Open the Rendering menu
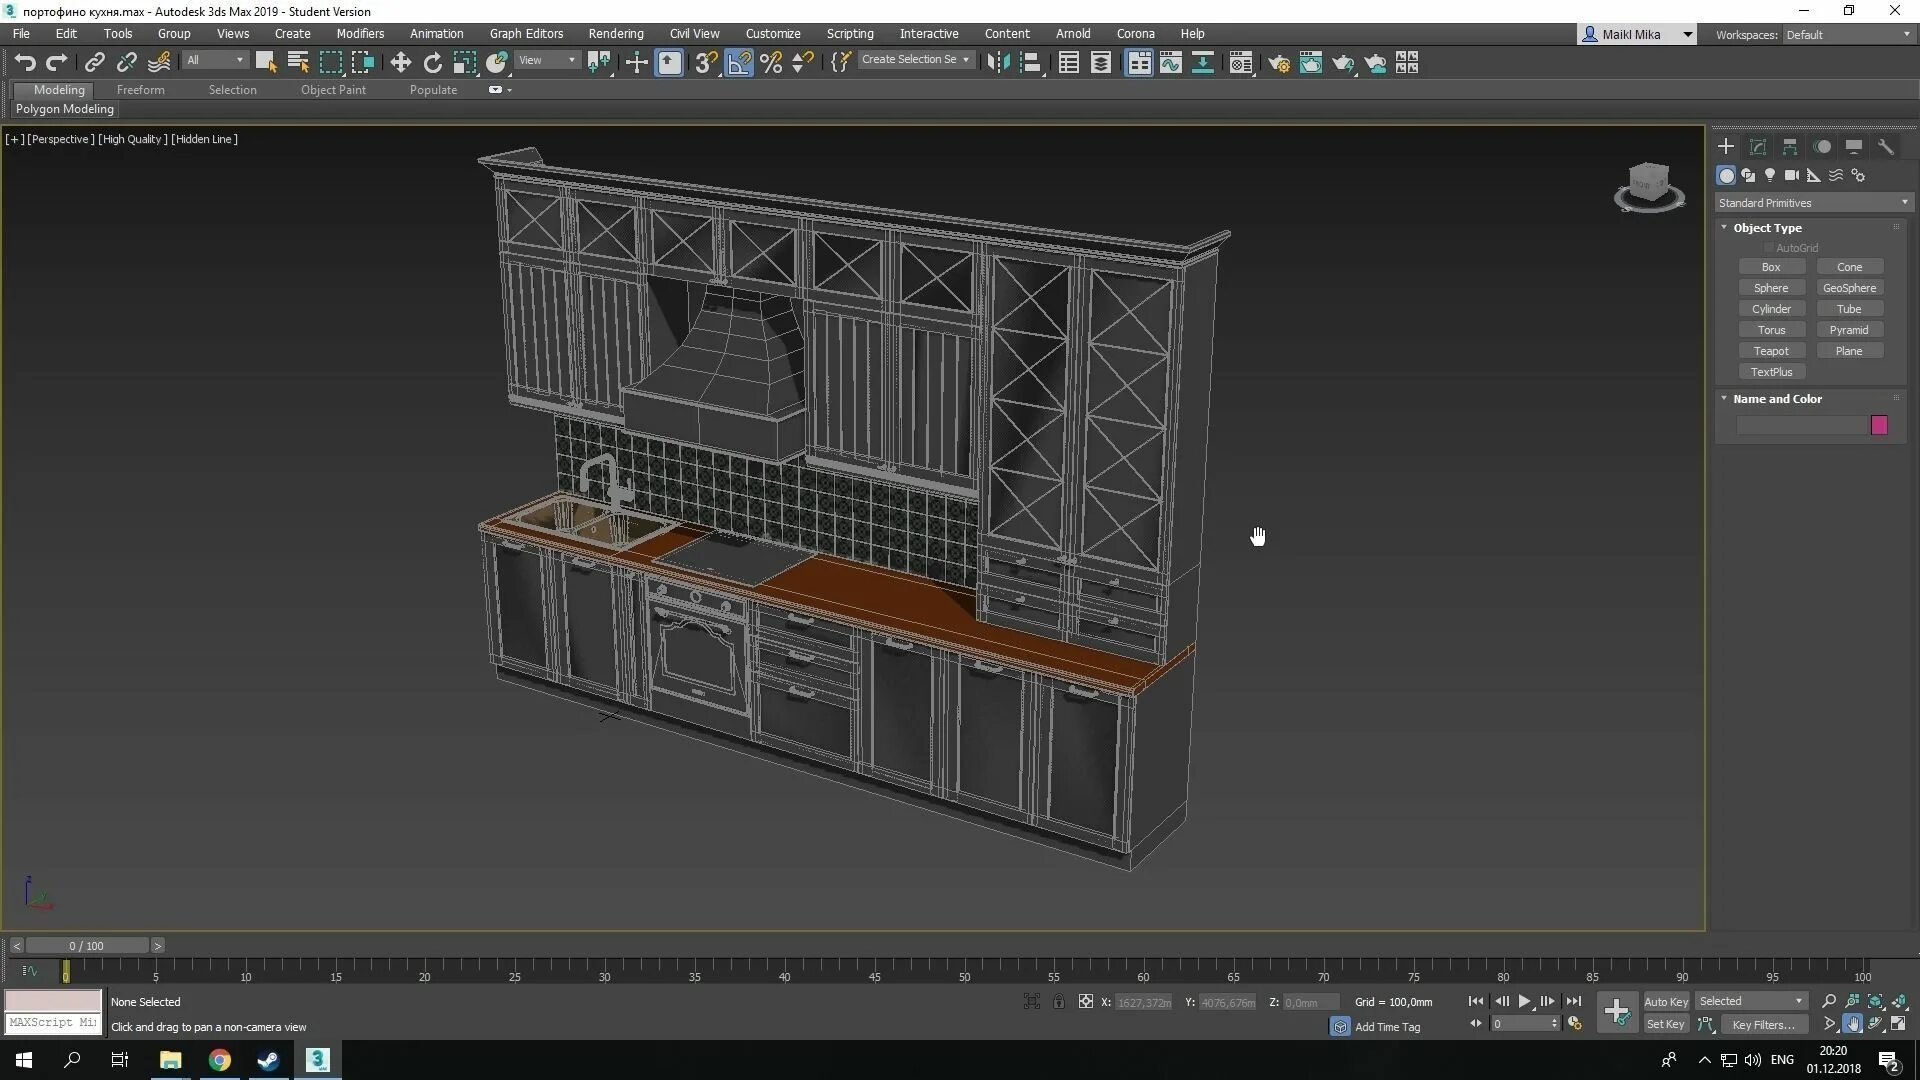This screenshot has width=1920, height=1080. [x=615, y=33]
